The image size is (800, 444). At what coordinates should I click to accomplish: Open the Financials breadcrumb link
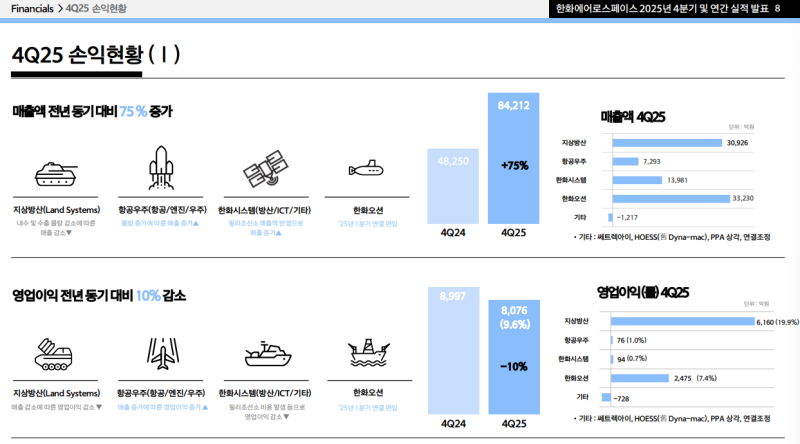point(31,8)
